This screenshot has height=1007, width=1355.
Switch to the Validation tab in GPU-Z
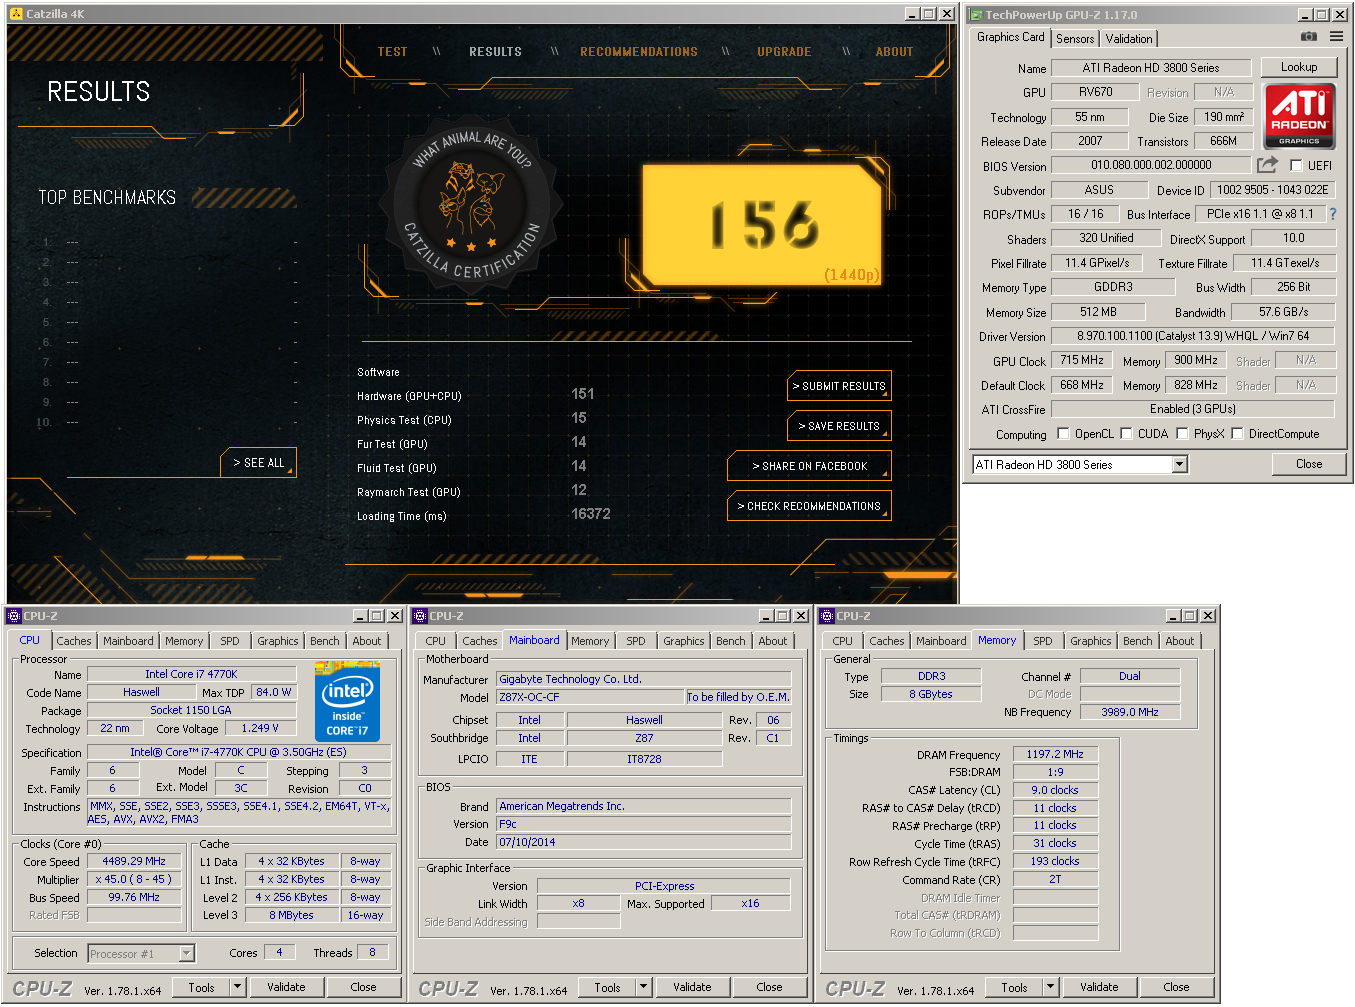1129,39
